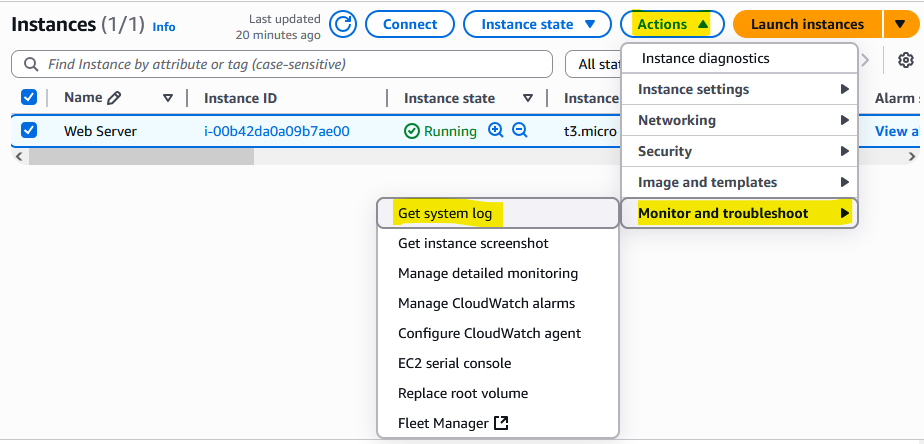This screenshot has width=924, height=444.
Task: Click the horizontal table scrollbar thumb
Action: (141, 156)
